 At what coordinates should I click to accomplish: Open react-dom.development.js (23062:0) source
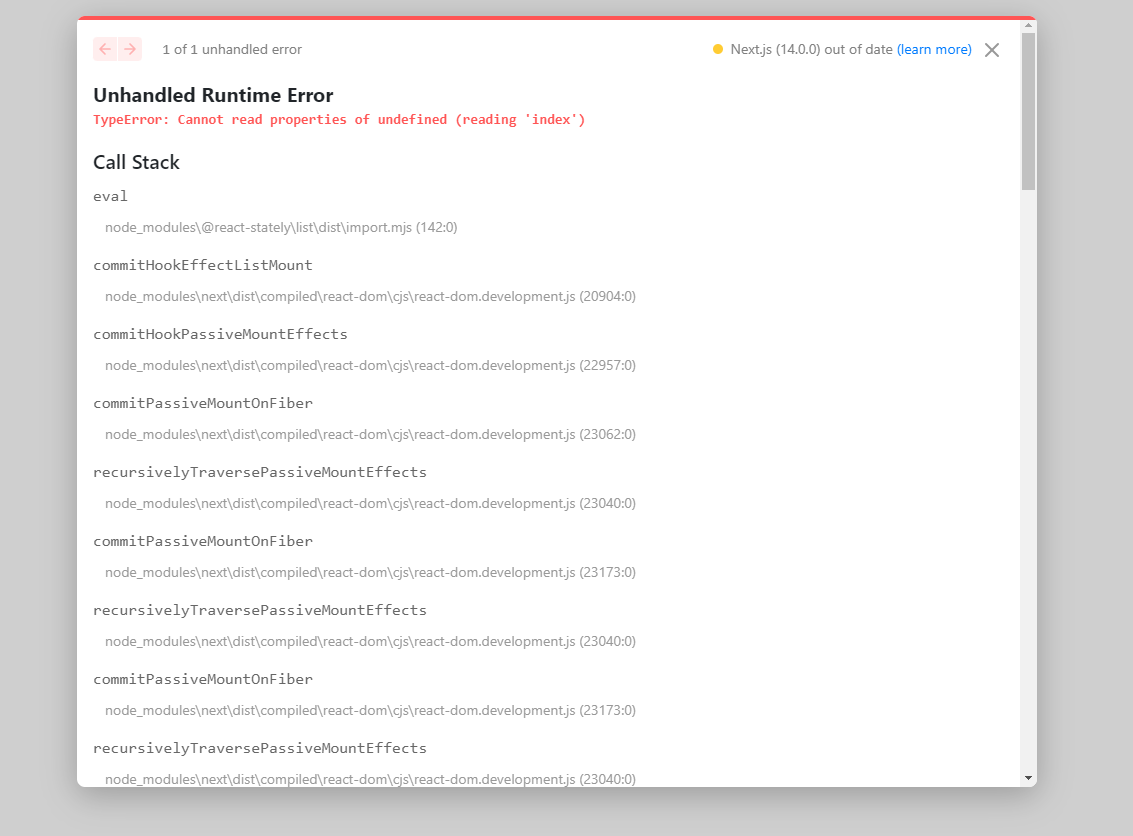(x=371, y=434)
